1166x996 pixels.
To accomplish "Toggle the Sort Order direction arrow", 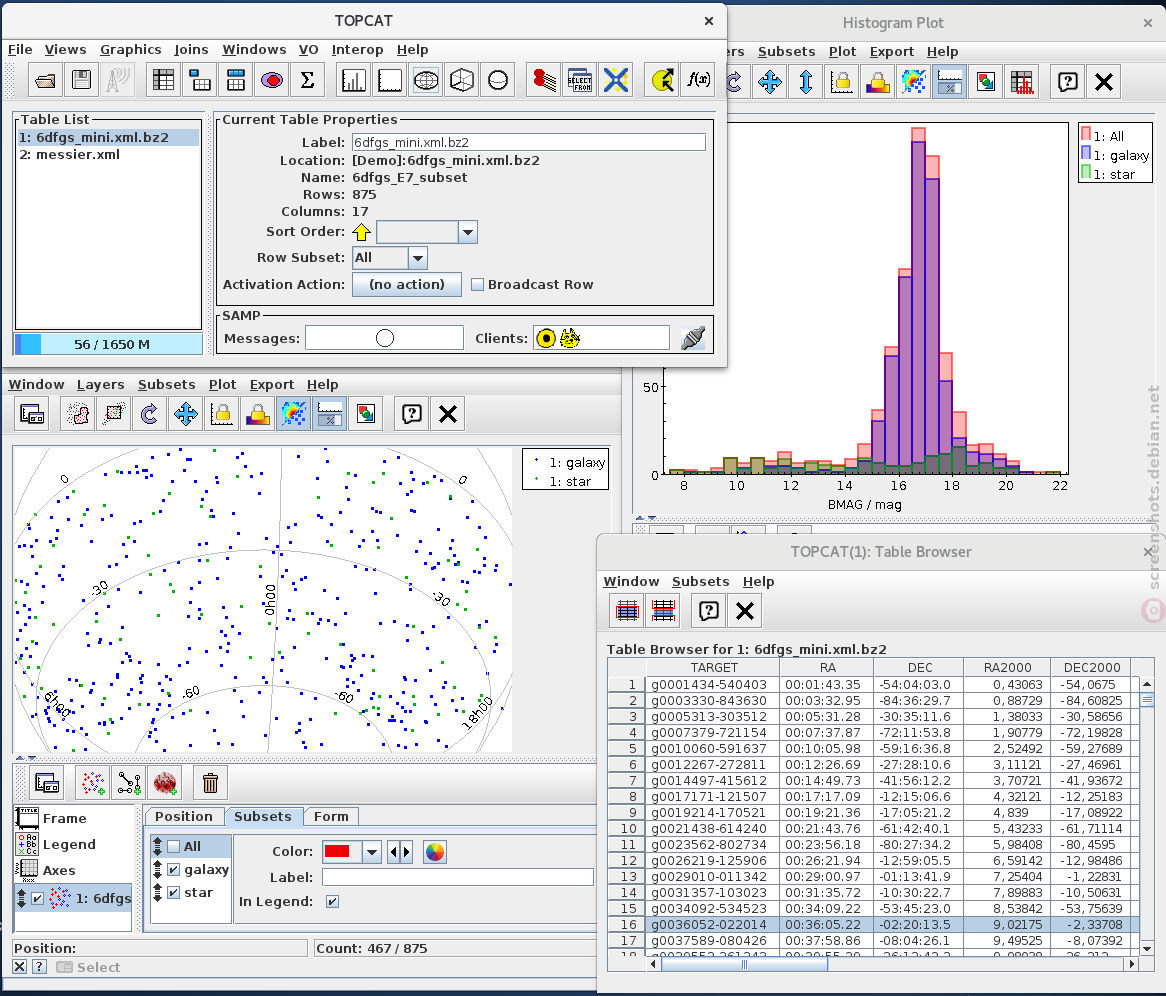I will click(361, 232).
